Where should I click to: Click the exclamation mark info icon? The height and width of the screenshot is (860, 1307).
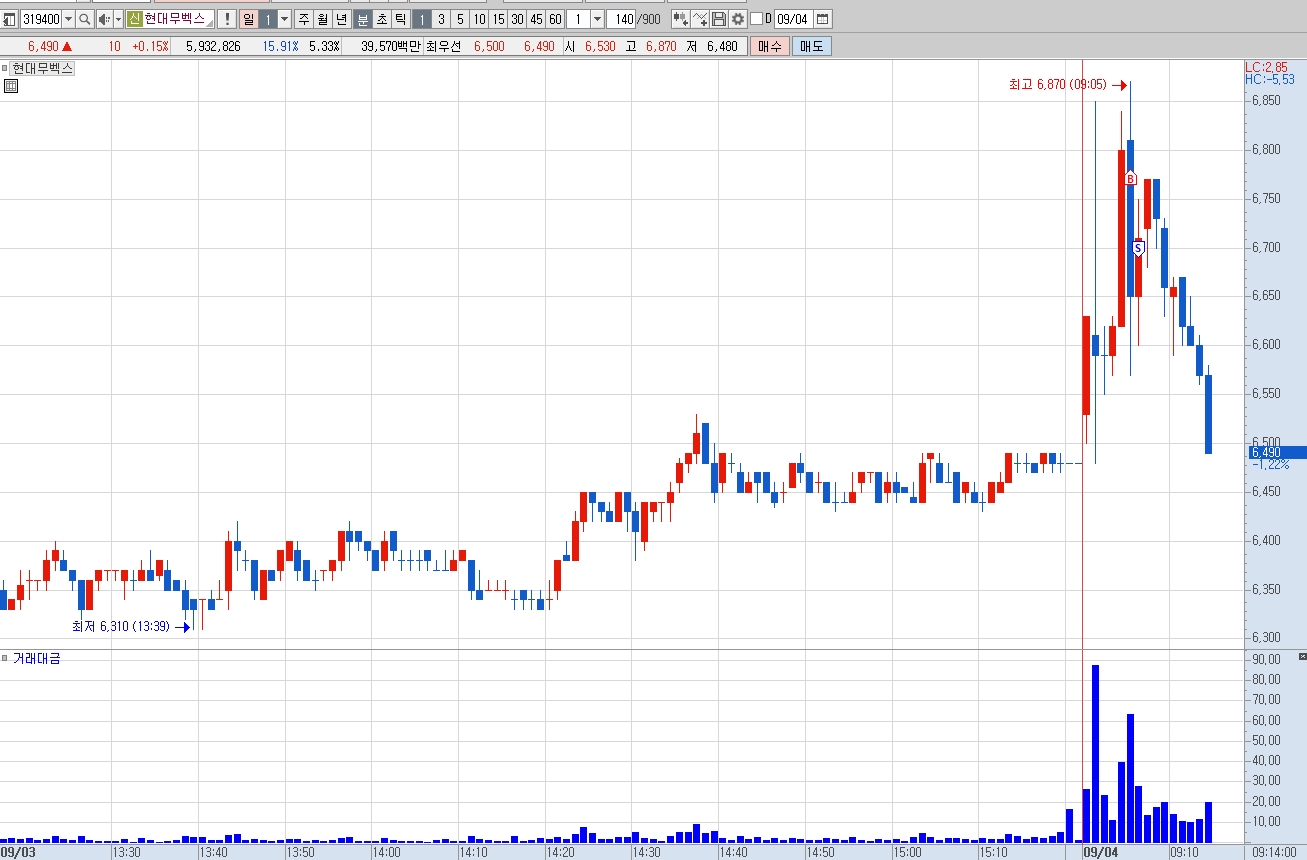(x=227, y=19)
